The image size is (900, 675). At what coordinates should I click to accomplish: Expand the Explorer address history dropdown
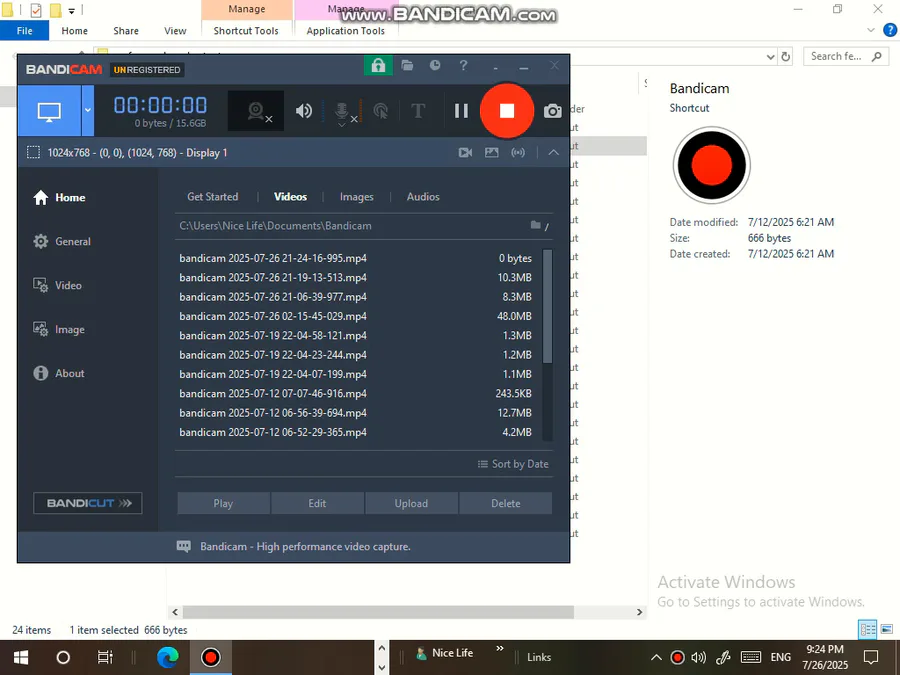(x=771, y=57)
